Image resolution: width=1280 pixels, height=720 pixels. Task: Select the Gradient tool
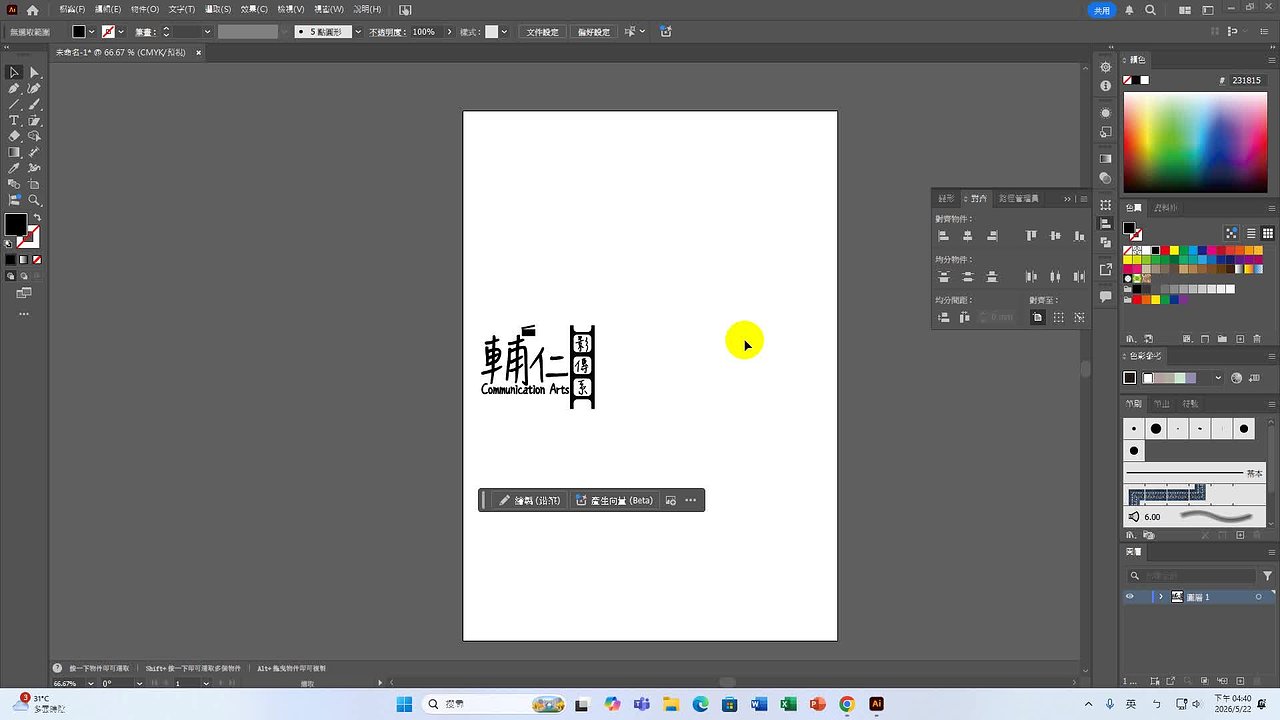(14, 152)
